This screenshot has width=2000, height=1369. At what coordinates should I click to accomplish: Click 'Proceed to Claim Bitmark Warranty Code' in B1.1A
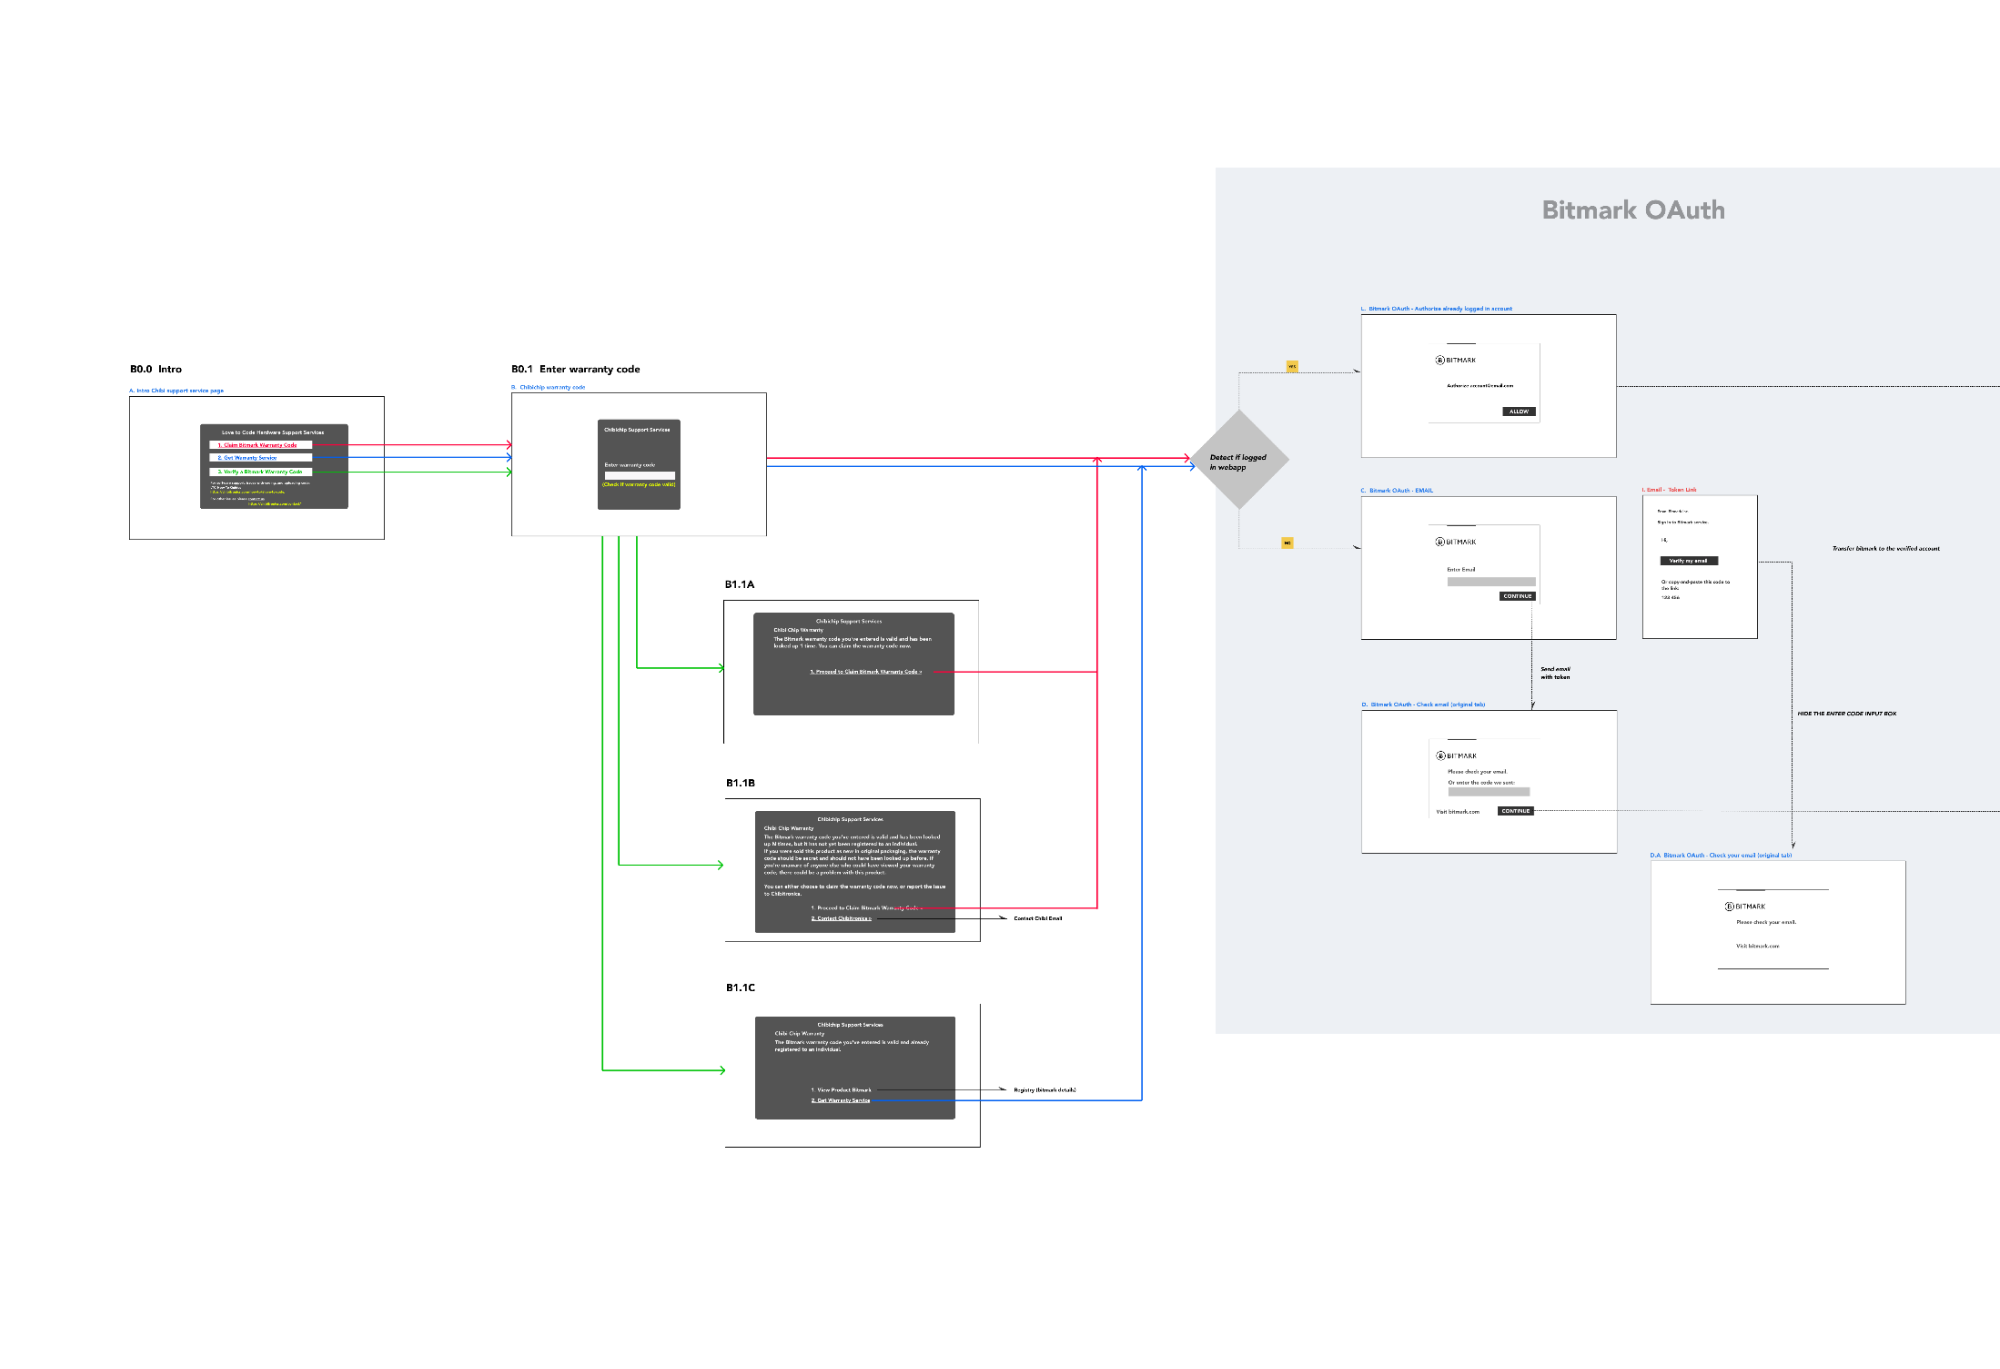865,672
